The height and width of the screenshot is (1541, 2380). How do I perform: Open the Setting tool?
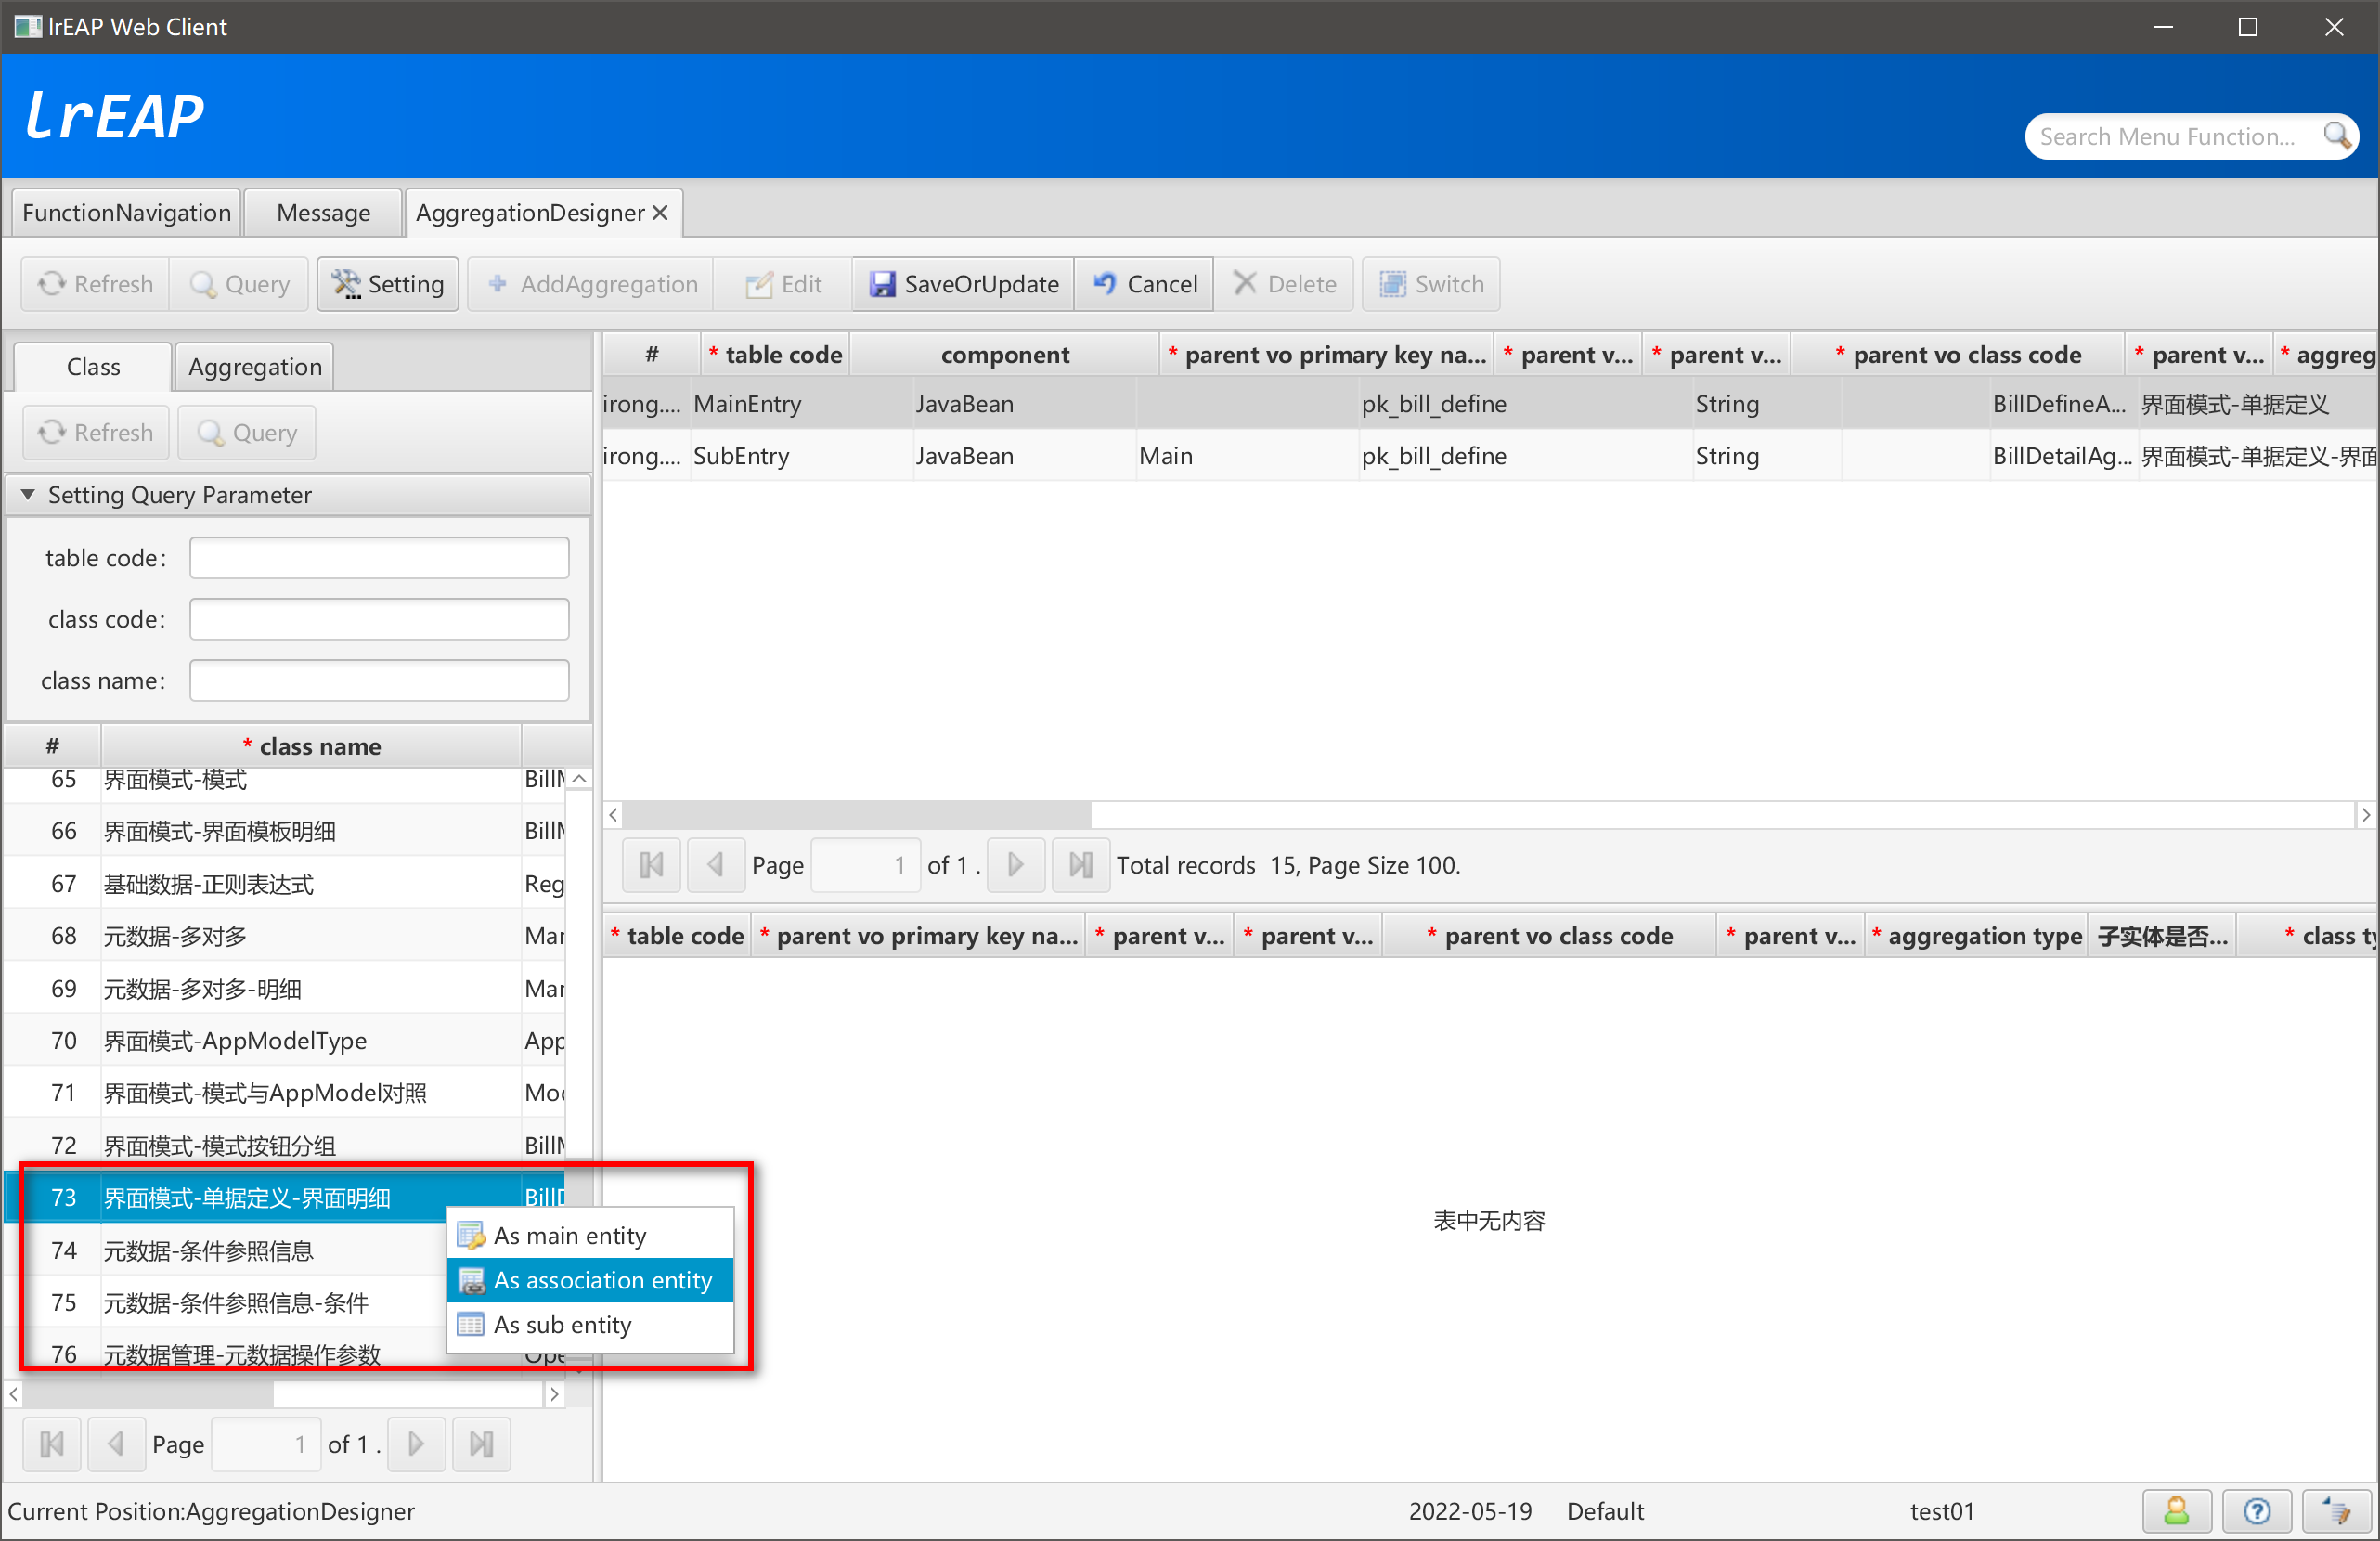click(x=388, y=284)
